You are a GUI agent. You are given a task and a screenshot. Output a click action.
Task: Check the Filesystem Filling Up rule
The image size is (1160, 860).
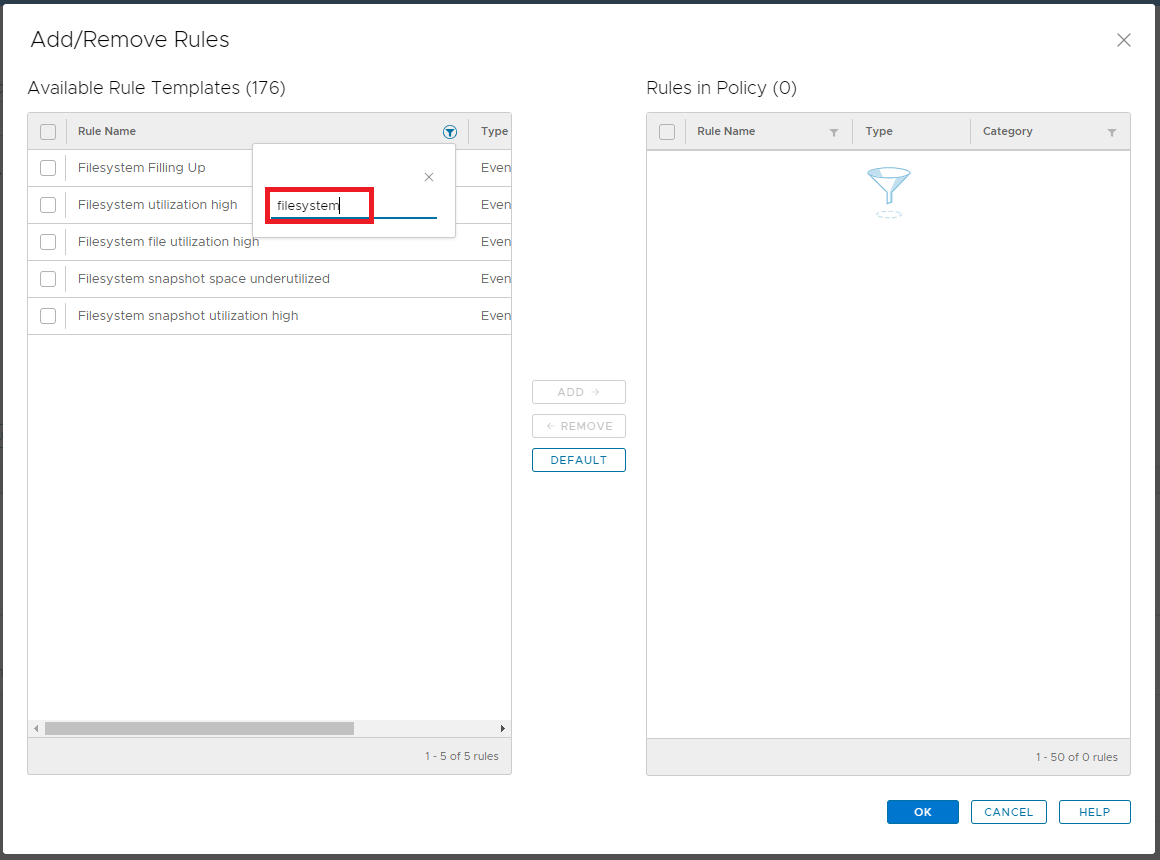coord(48,168)
